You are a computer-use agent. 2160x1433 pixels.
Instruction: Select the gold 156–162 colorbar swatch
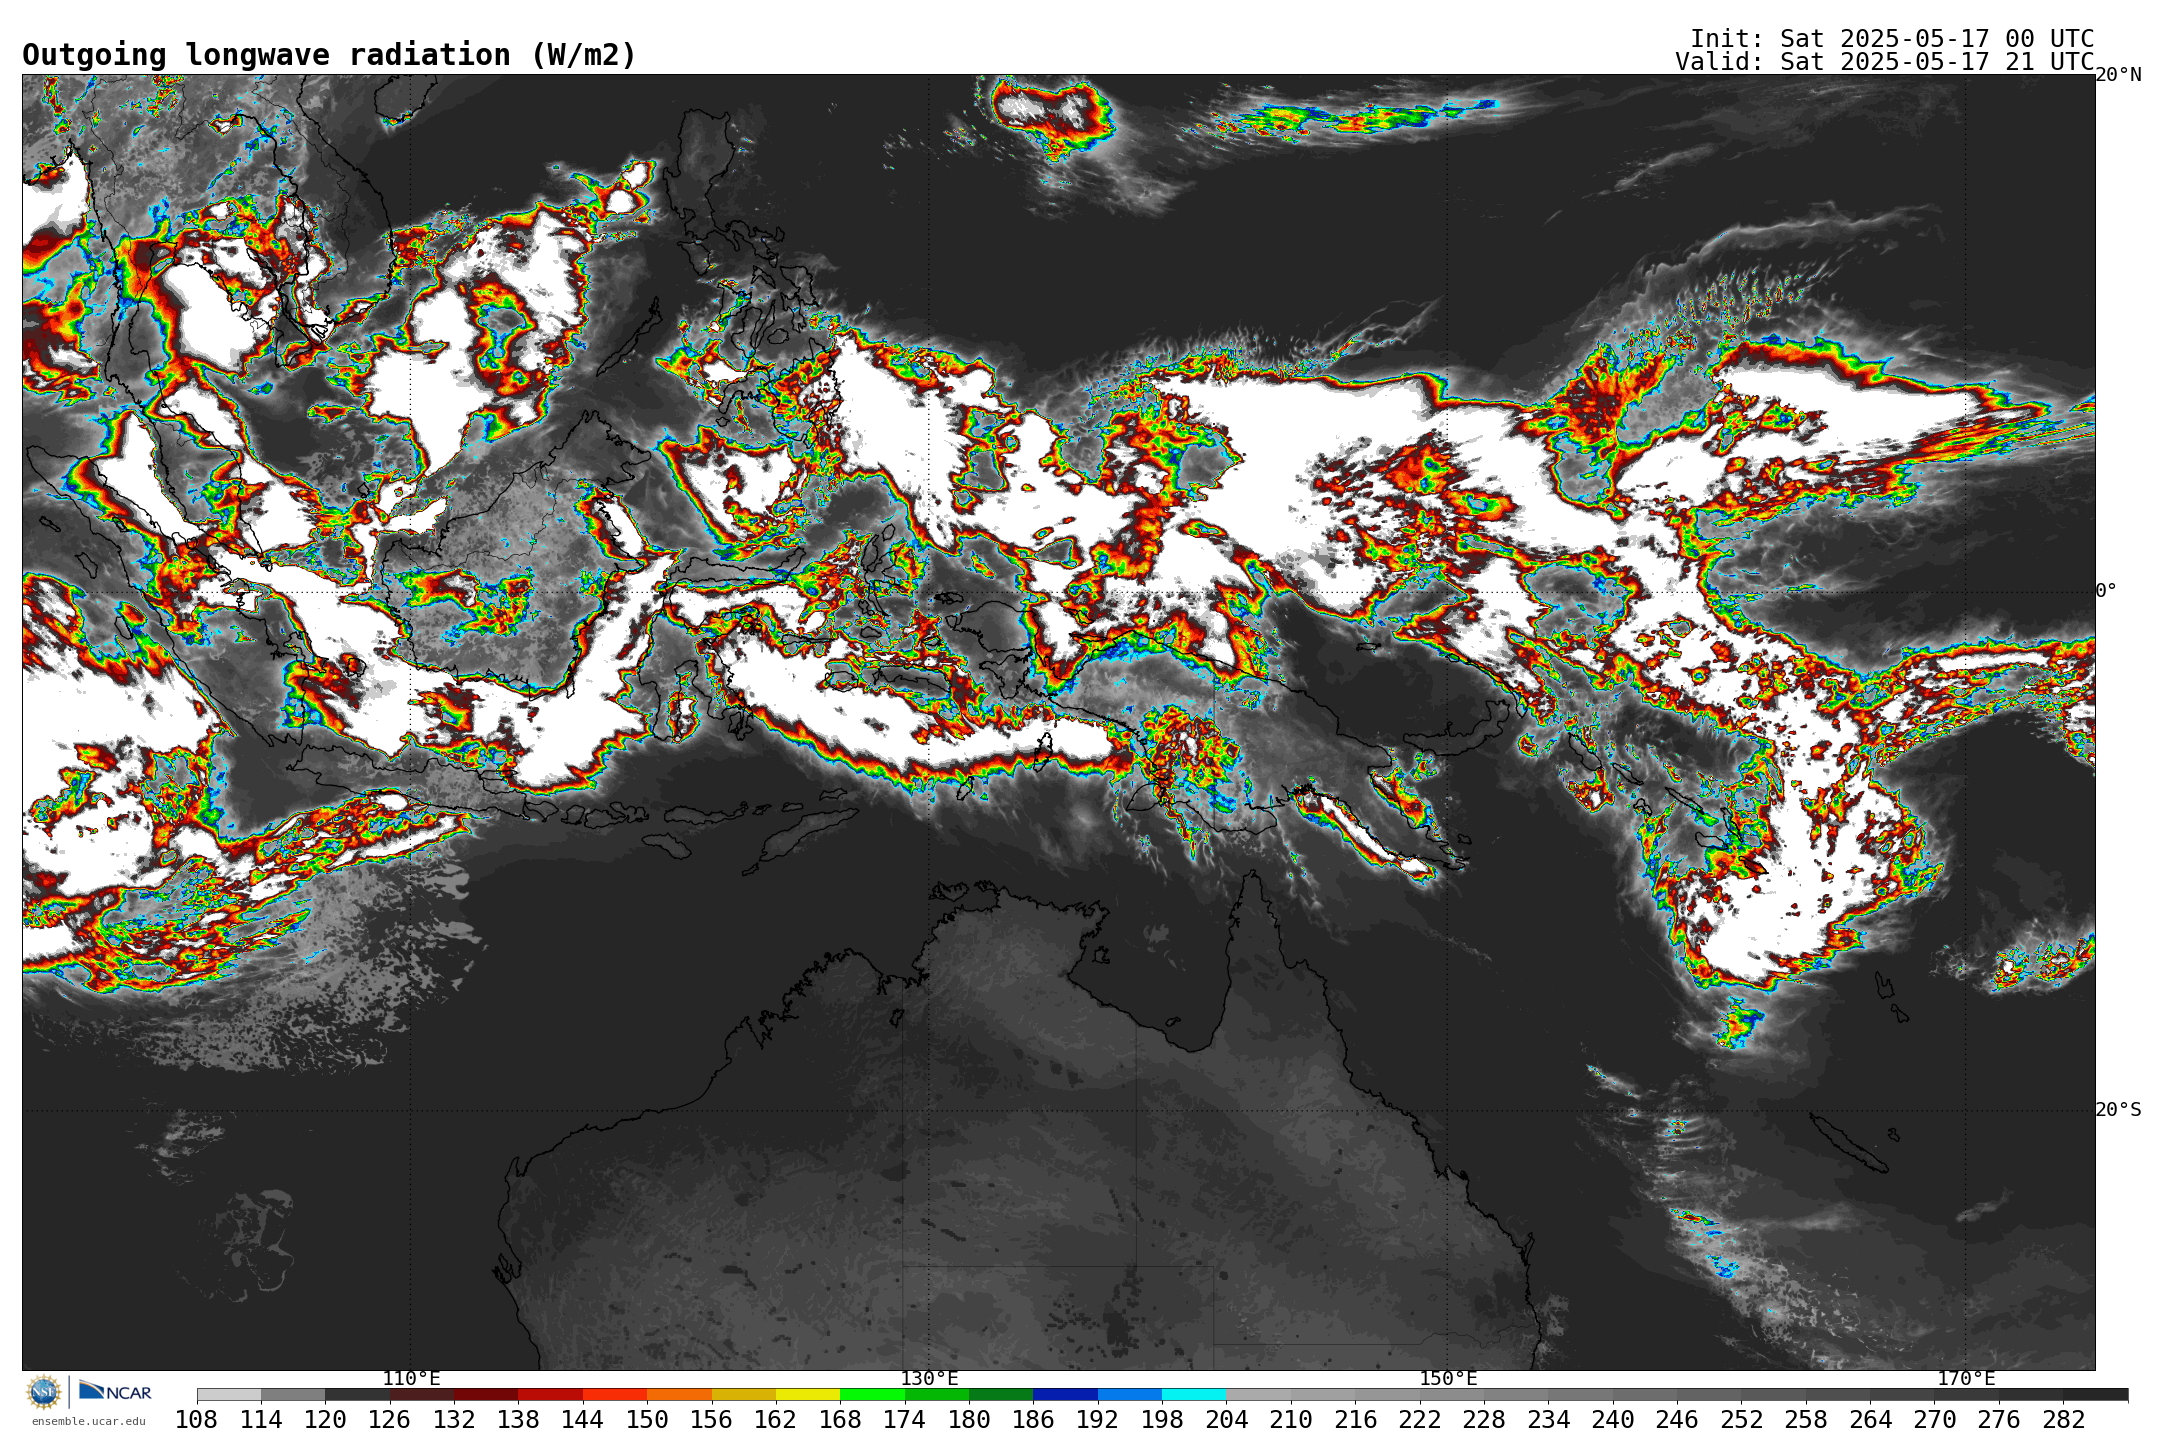(x=744, y=1394)
